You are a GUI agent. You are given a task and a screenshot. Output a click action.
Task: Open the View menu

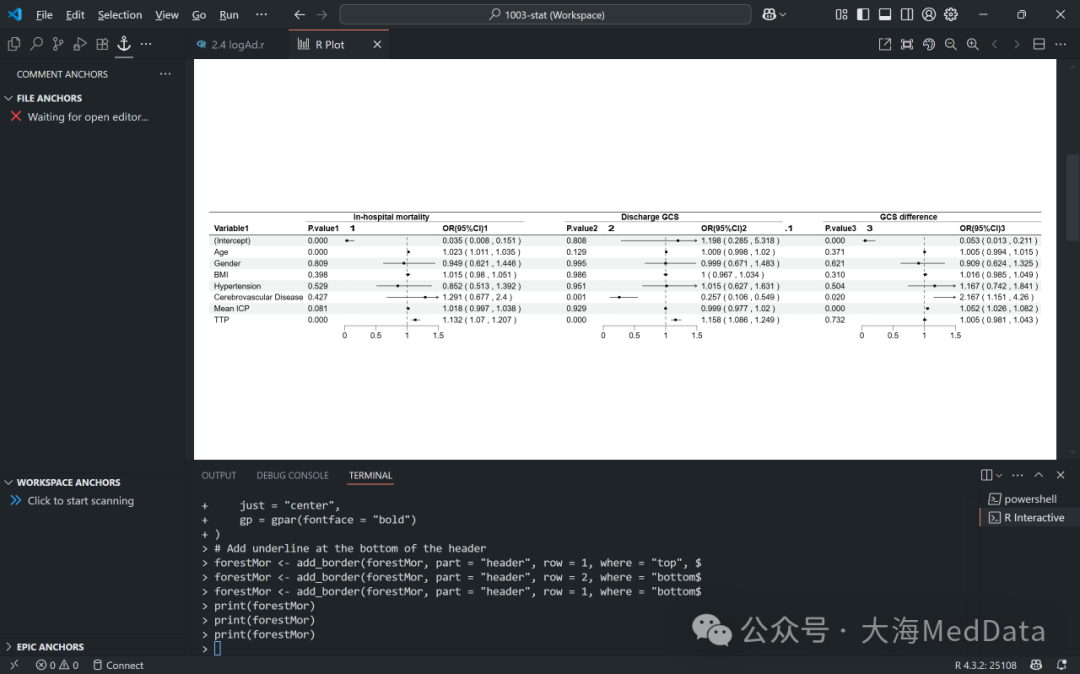point(167,14)
